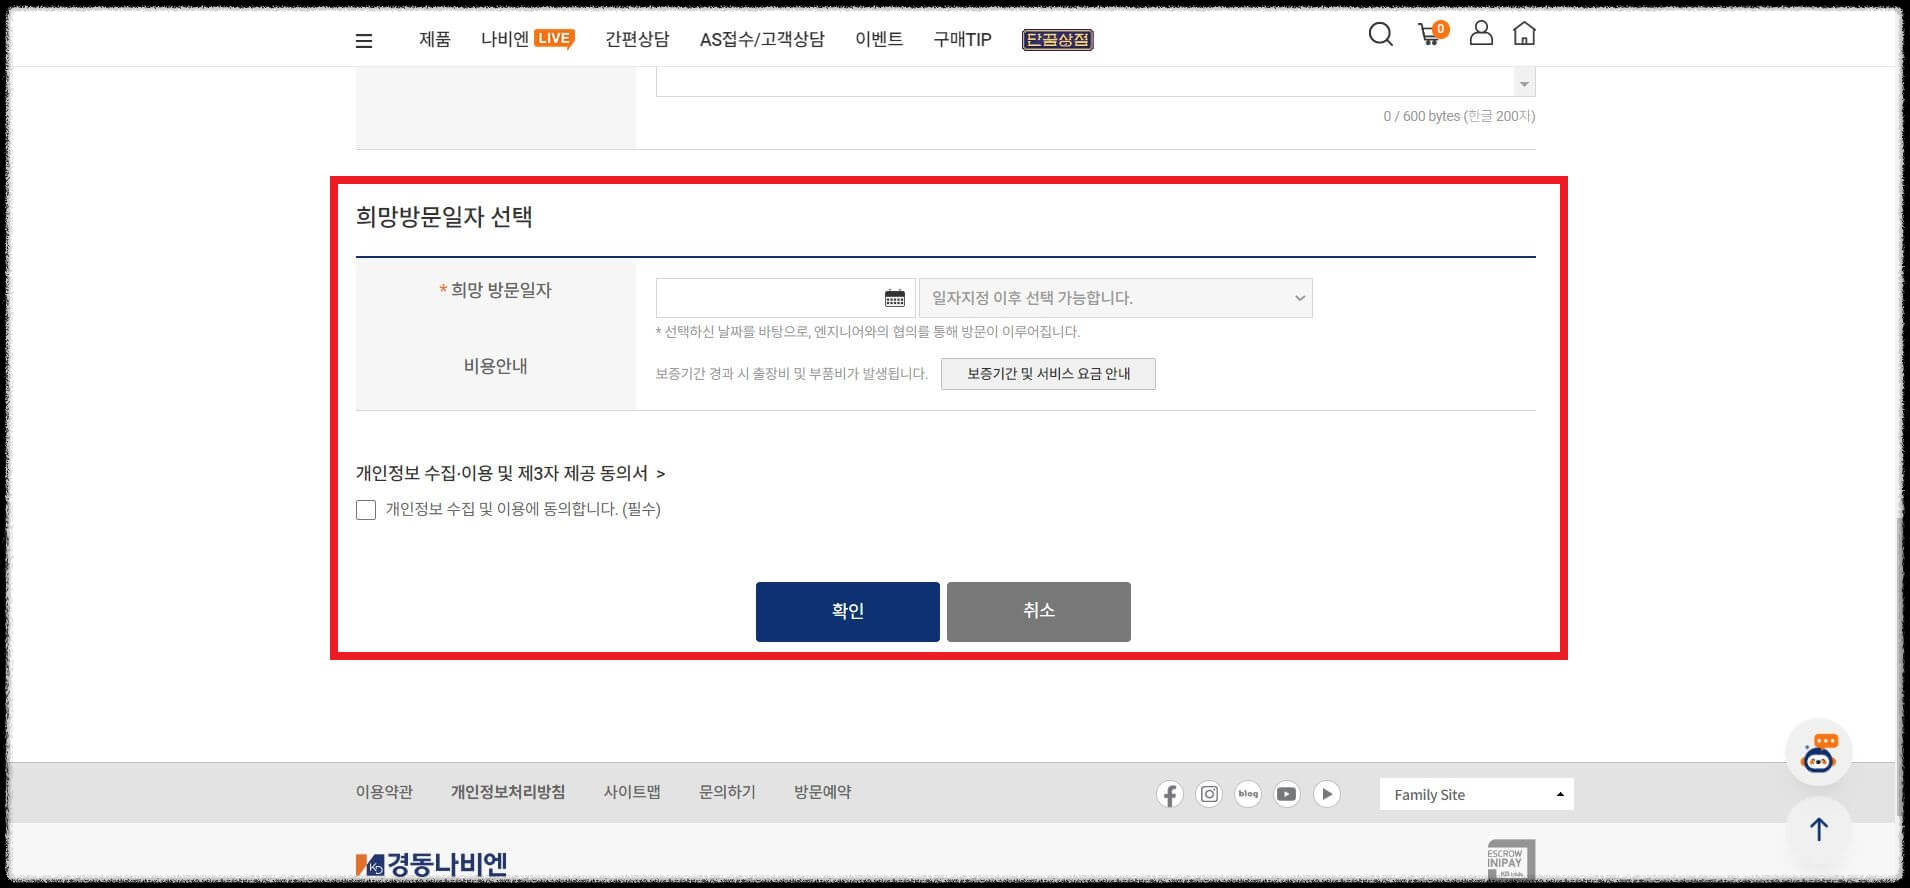Click the 희망 방문일자 date input field
The image size is (1910, 888).
(x=785, y=298)
